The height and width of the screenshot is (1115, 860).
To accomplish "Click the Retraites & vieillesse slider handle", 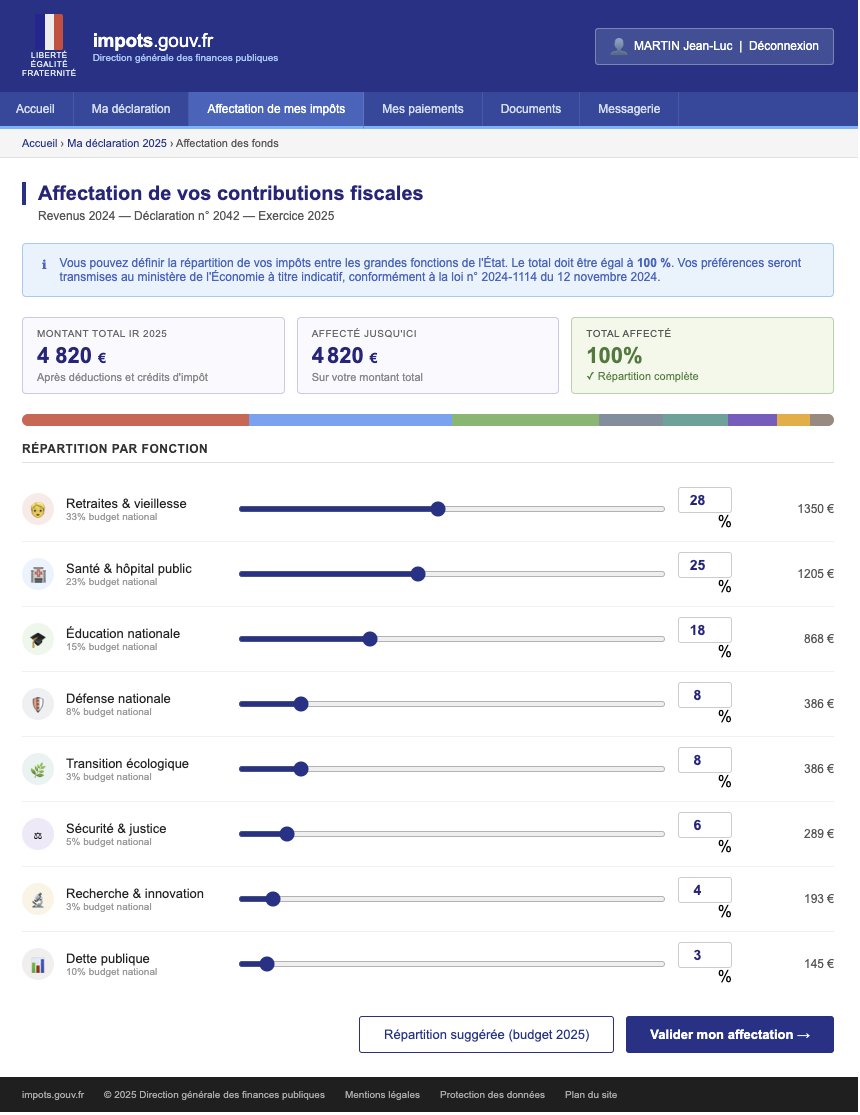I will pyautogui.click(x=438, y=509).
